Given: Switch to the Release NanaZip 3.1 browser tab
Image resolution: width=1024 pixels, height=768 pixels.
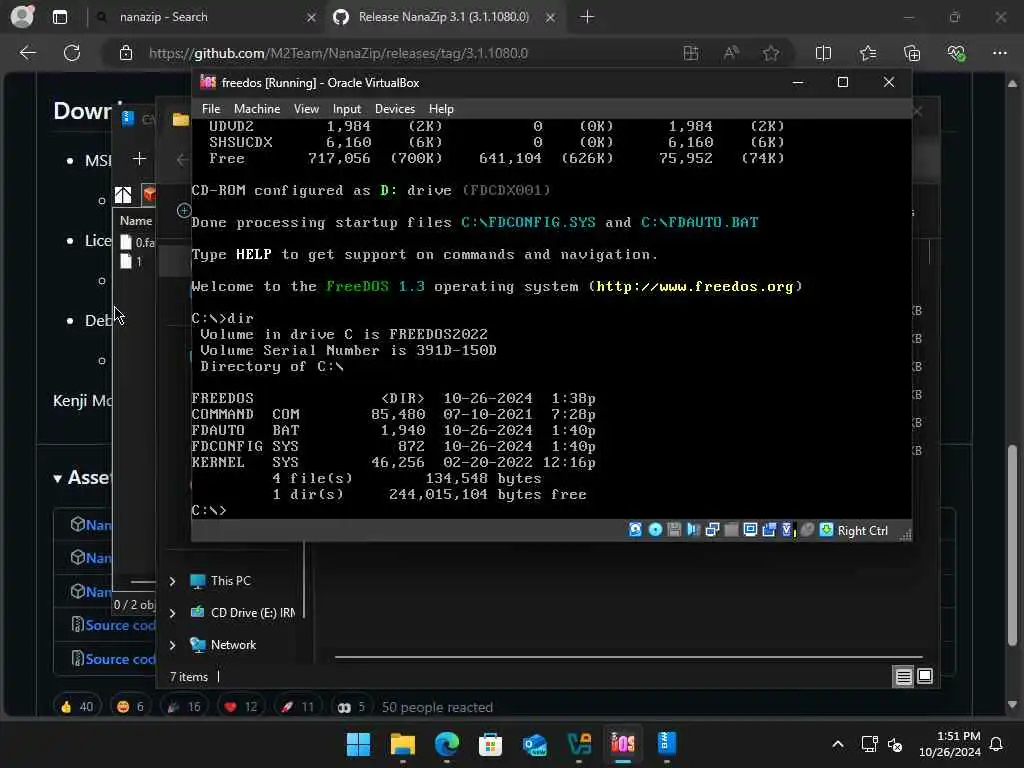Looking at the screenshot, I should 444,17.
